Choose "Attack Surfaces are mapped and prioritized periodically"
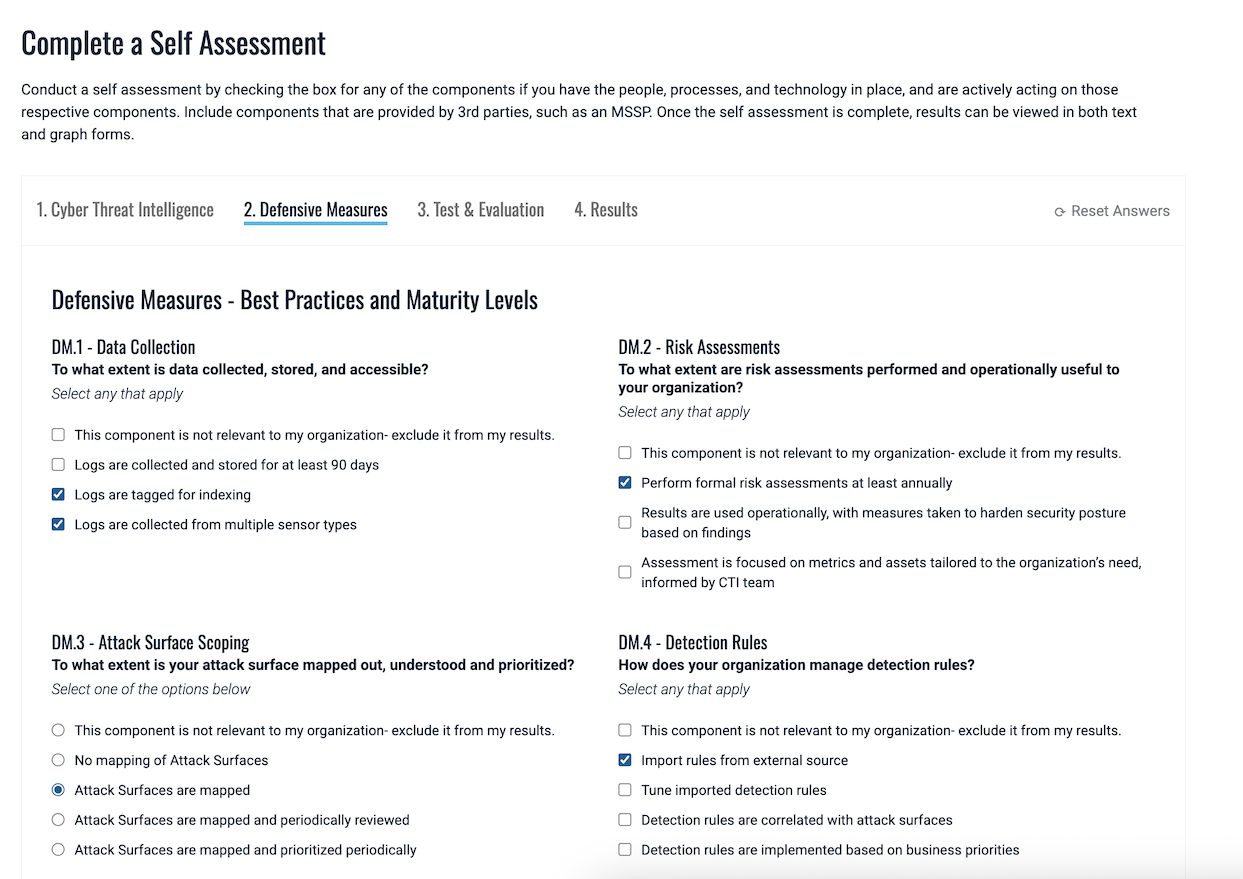Viewport: 1243px width, 879px height. [57, 850]
